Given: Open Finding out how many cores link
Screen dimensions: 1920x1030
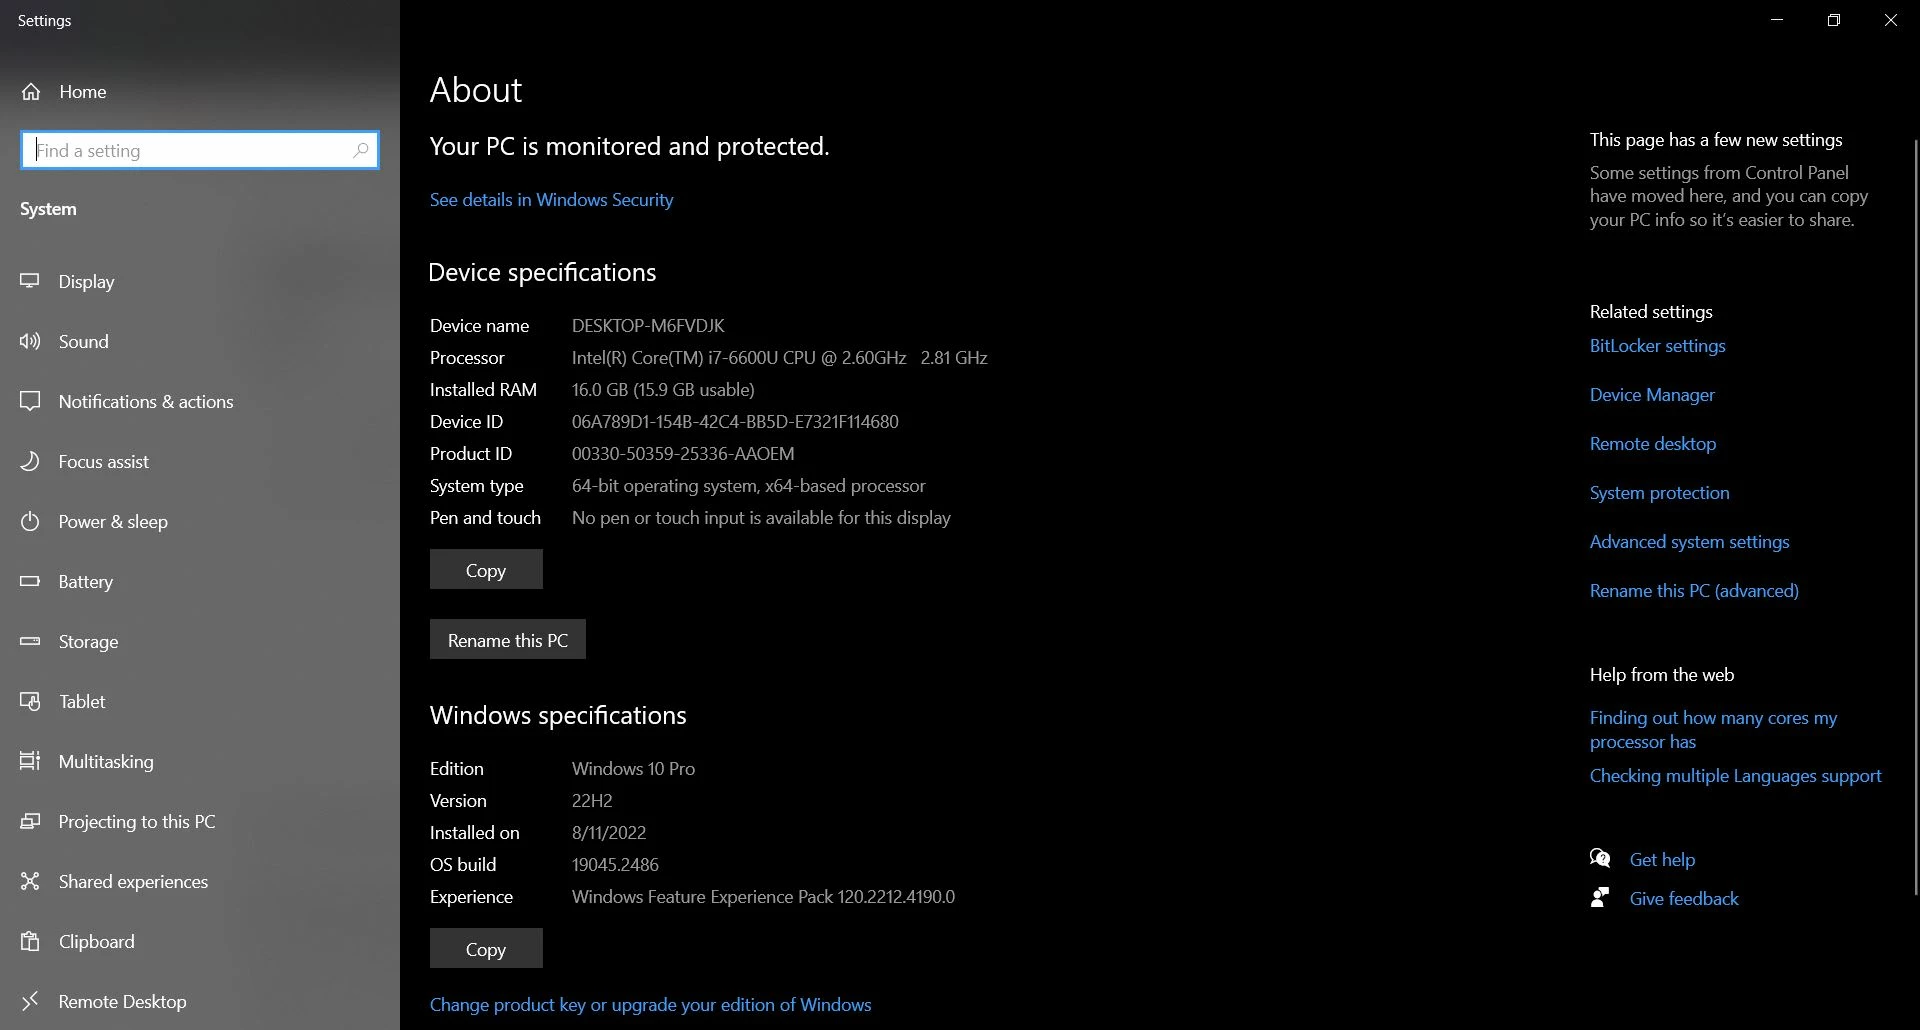Looking at the screenshot, I should [x=1713, y=730].
